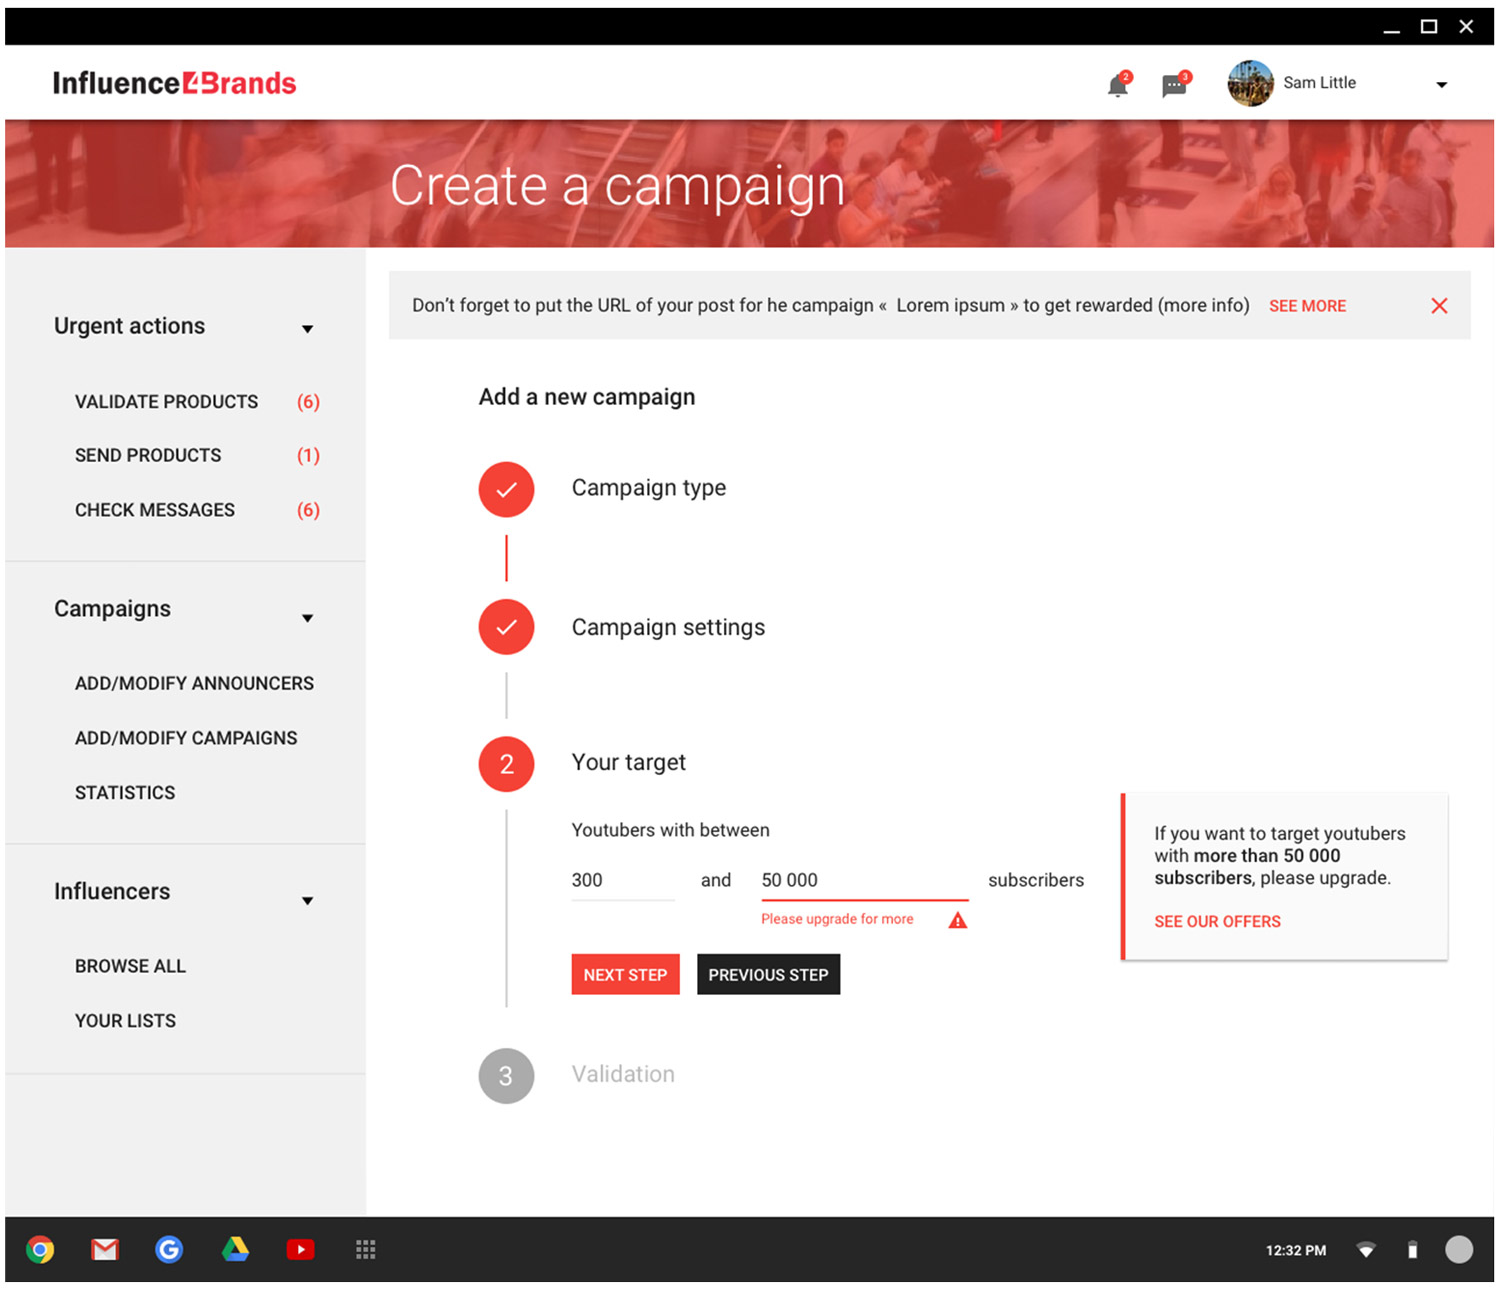Open Google Drive from the shelf
Screen dimensions: 1500x1289
pyautogui.click(x=235, y=1250)
